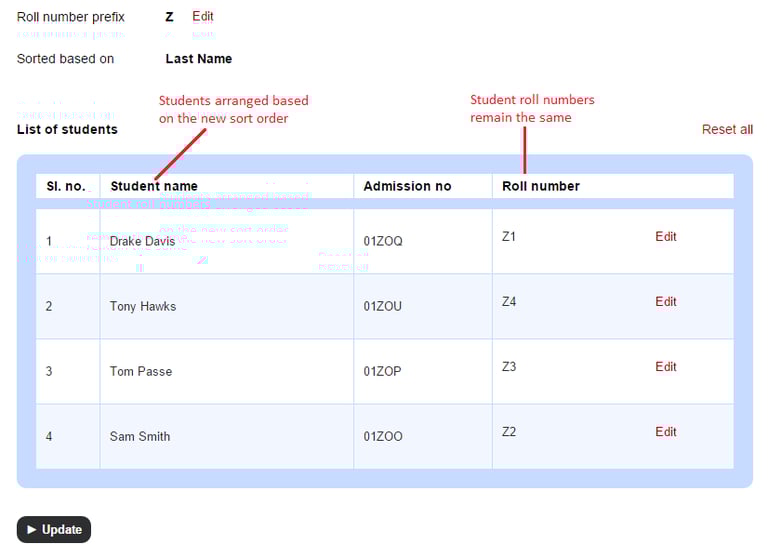Image resolution: width=768 pixels, height=544 pixels.
Task: Click the Update button
Action: click(x=54, y=529)
